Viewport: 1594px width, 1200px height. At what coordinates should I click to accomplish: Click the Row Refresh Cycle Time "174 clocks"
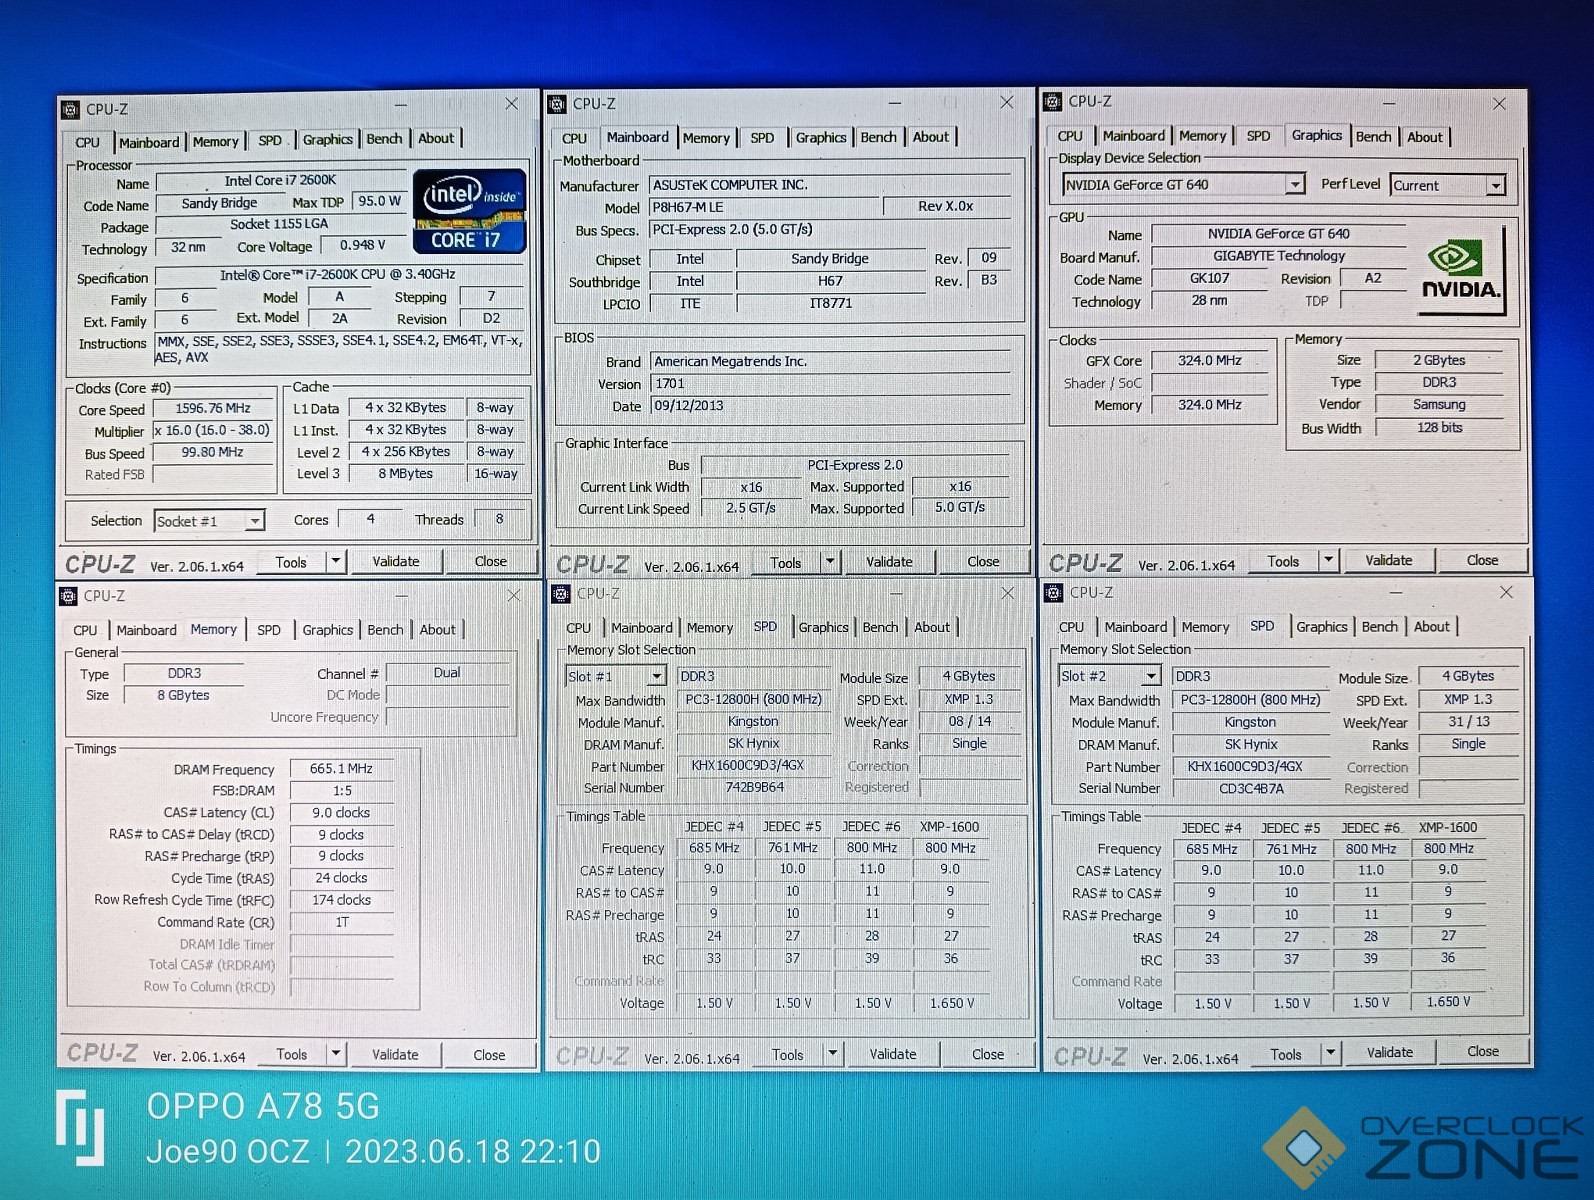(x=341, y=900)
